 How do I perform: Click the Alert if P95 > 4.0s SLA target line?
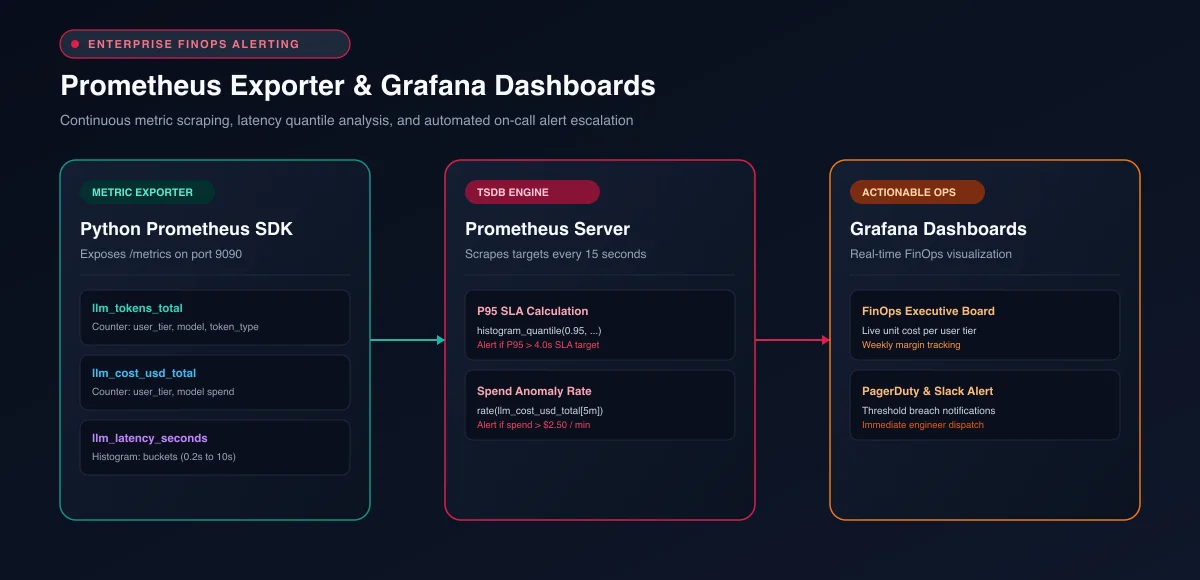[538, 345]
